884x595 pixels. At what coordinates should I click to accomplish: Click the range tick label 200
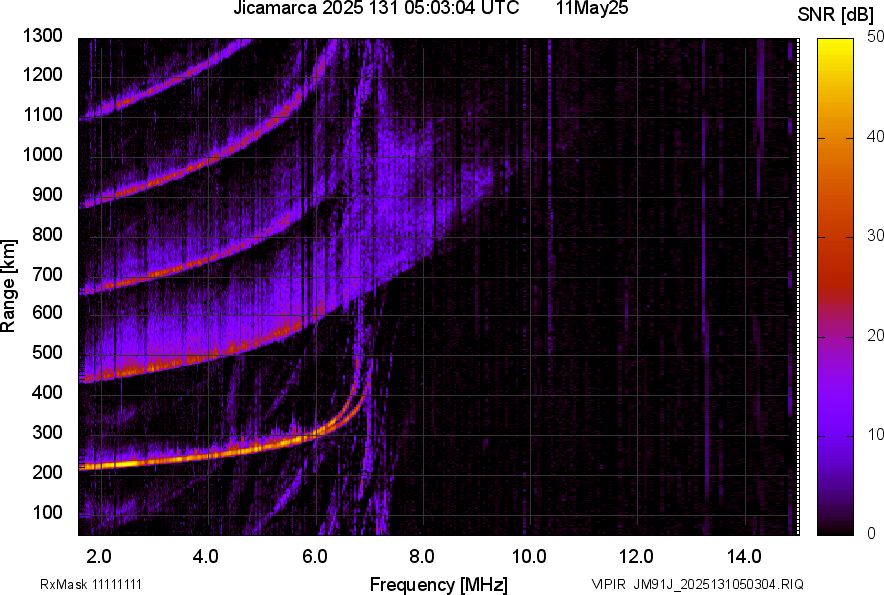(x=47, y=472)
